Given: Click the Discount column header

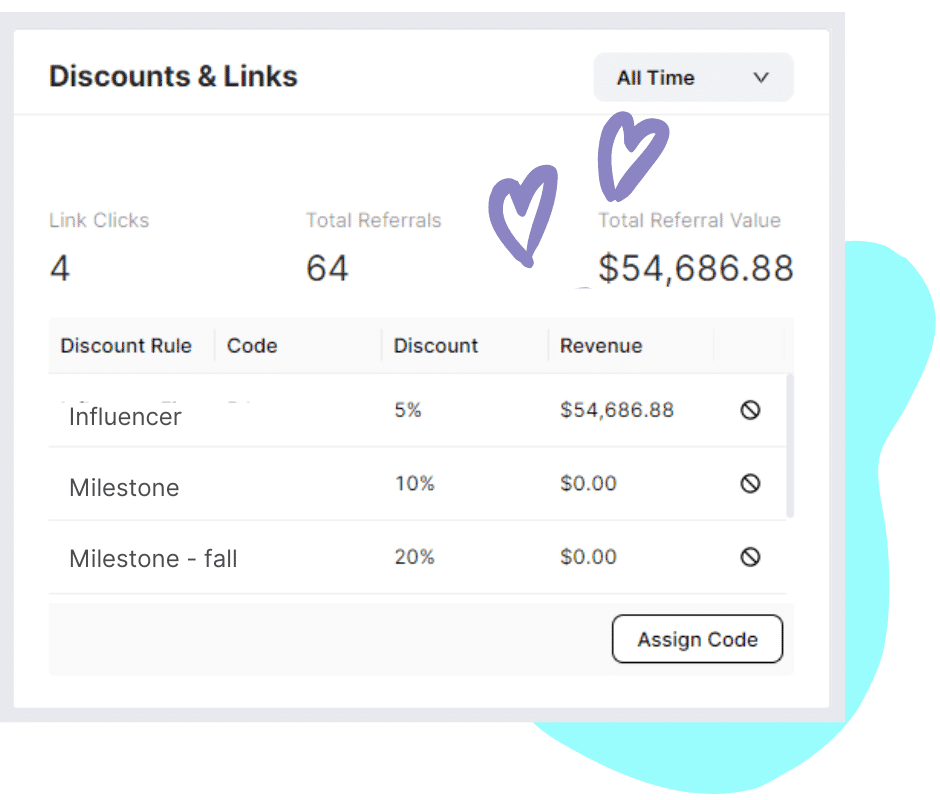Looking at the screenshot, I should [436, 345].
